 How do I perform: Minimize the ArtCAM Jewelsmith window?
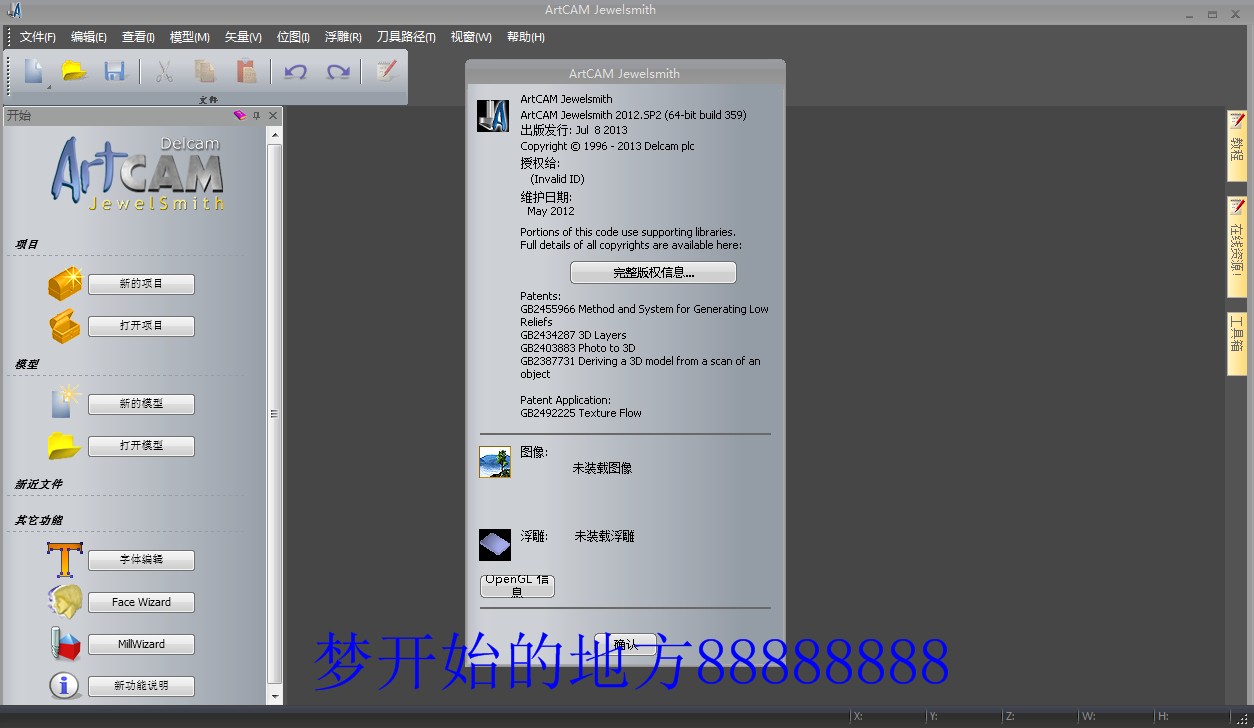(x=1188, y=14)
